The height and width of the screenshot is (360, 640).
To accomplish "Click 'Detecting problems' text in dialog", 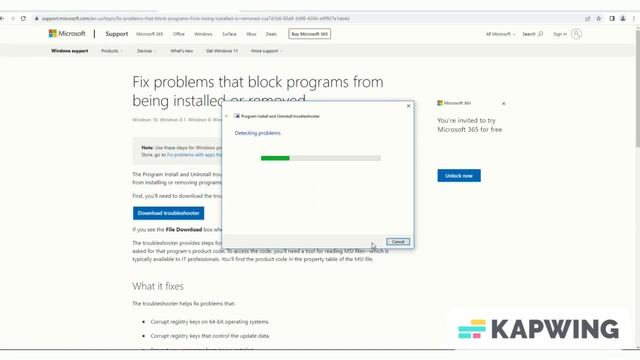I will 258,133.
